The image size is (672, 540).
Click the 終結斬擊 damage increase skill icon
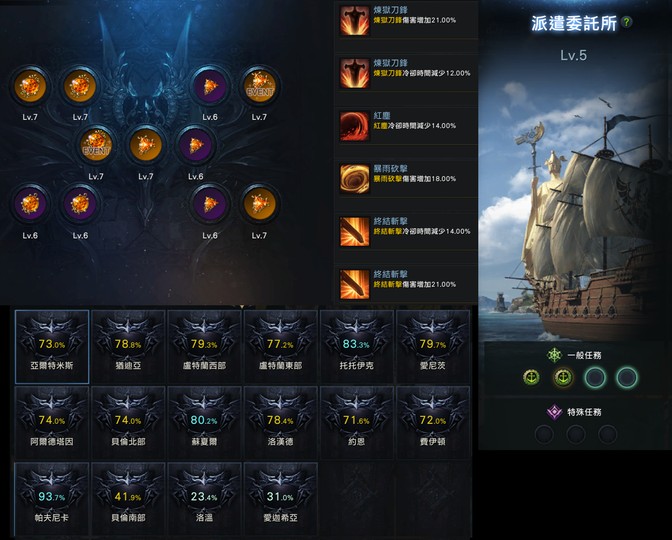click(x=354, y=284)
